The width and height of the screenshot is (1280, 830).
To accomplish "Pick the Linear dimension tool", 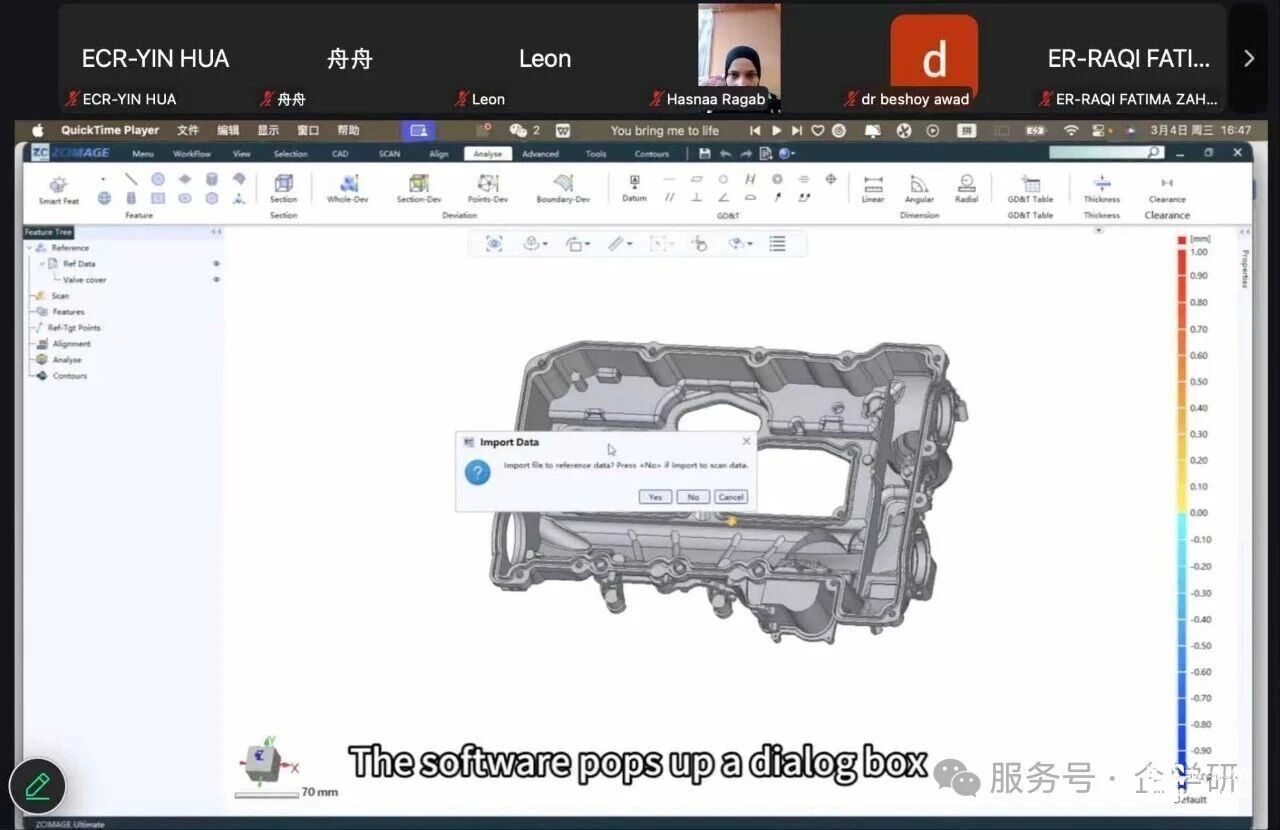I will coord(873,186).
